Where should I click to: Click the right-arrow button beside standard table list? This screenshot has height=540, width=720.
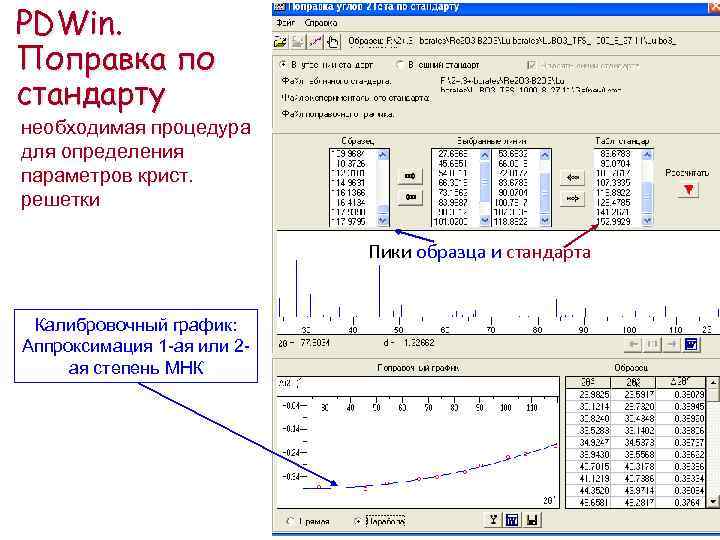[x=572, y=198]
